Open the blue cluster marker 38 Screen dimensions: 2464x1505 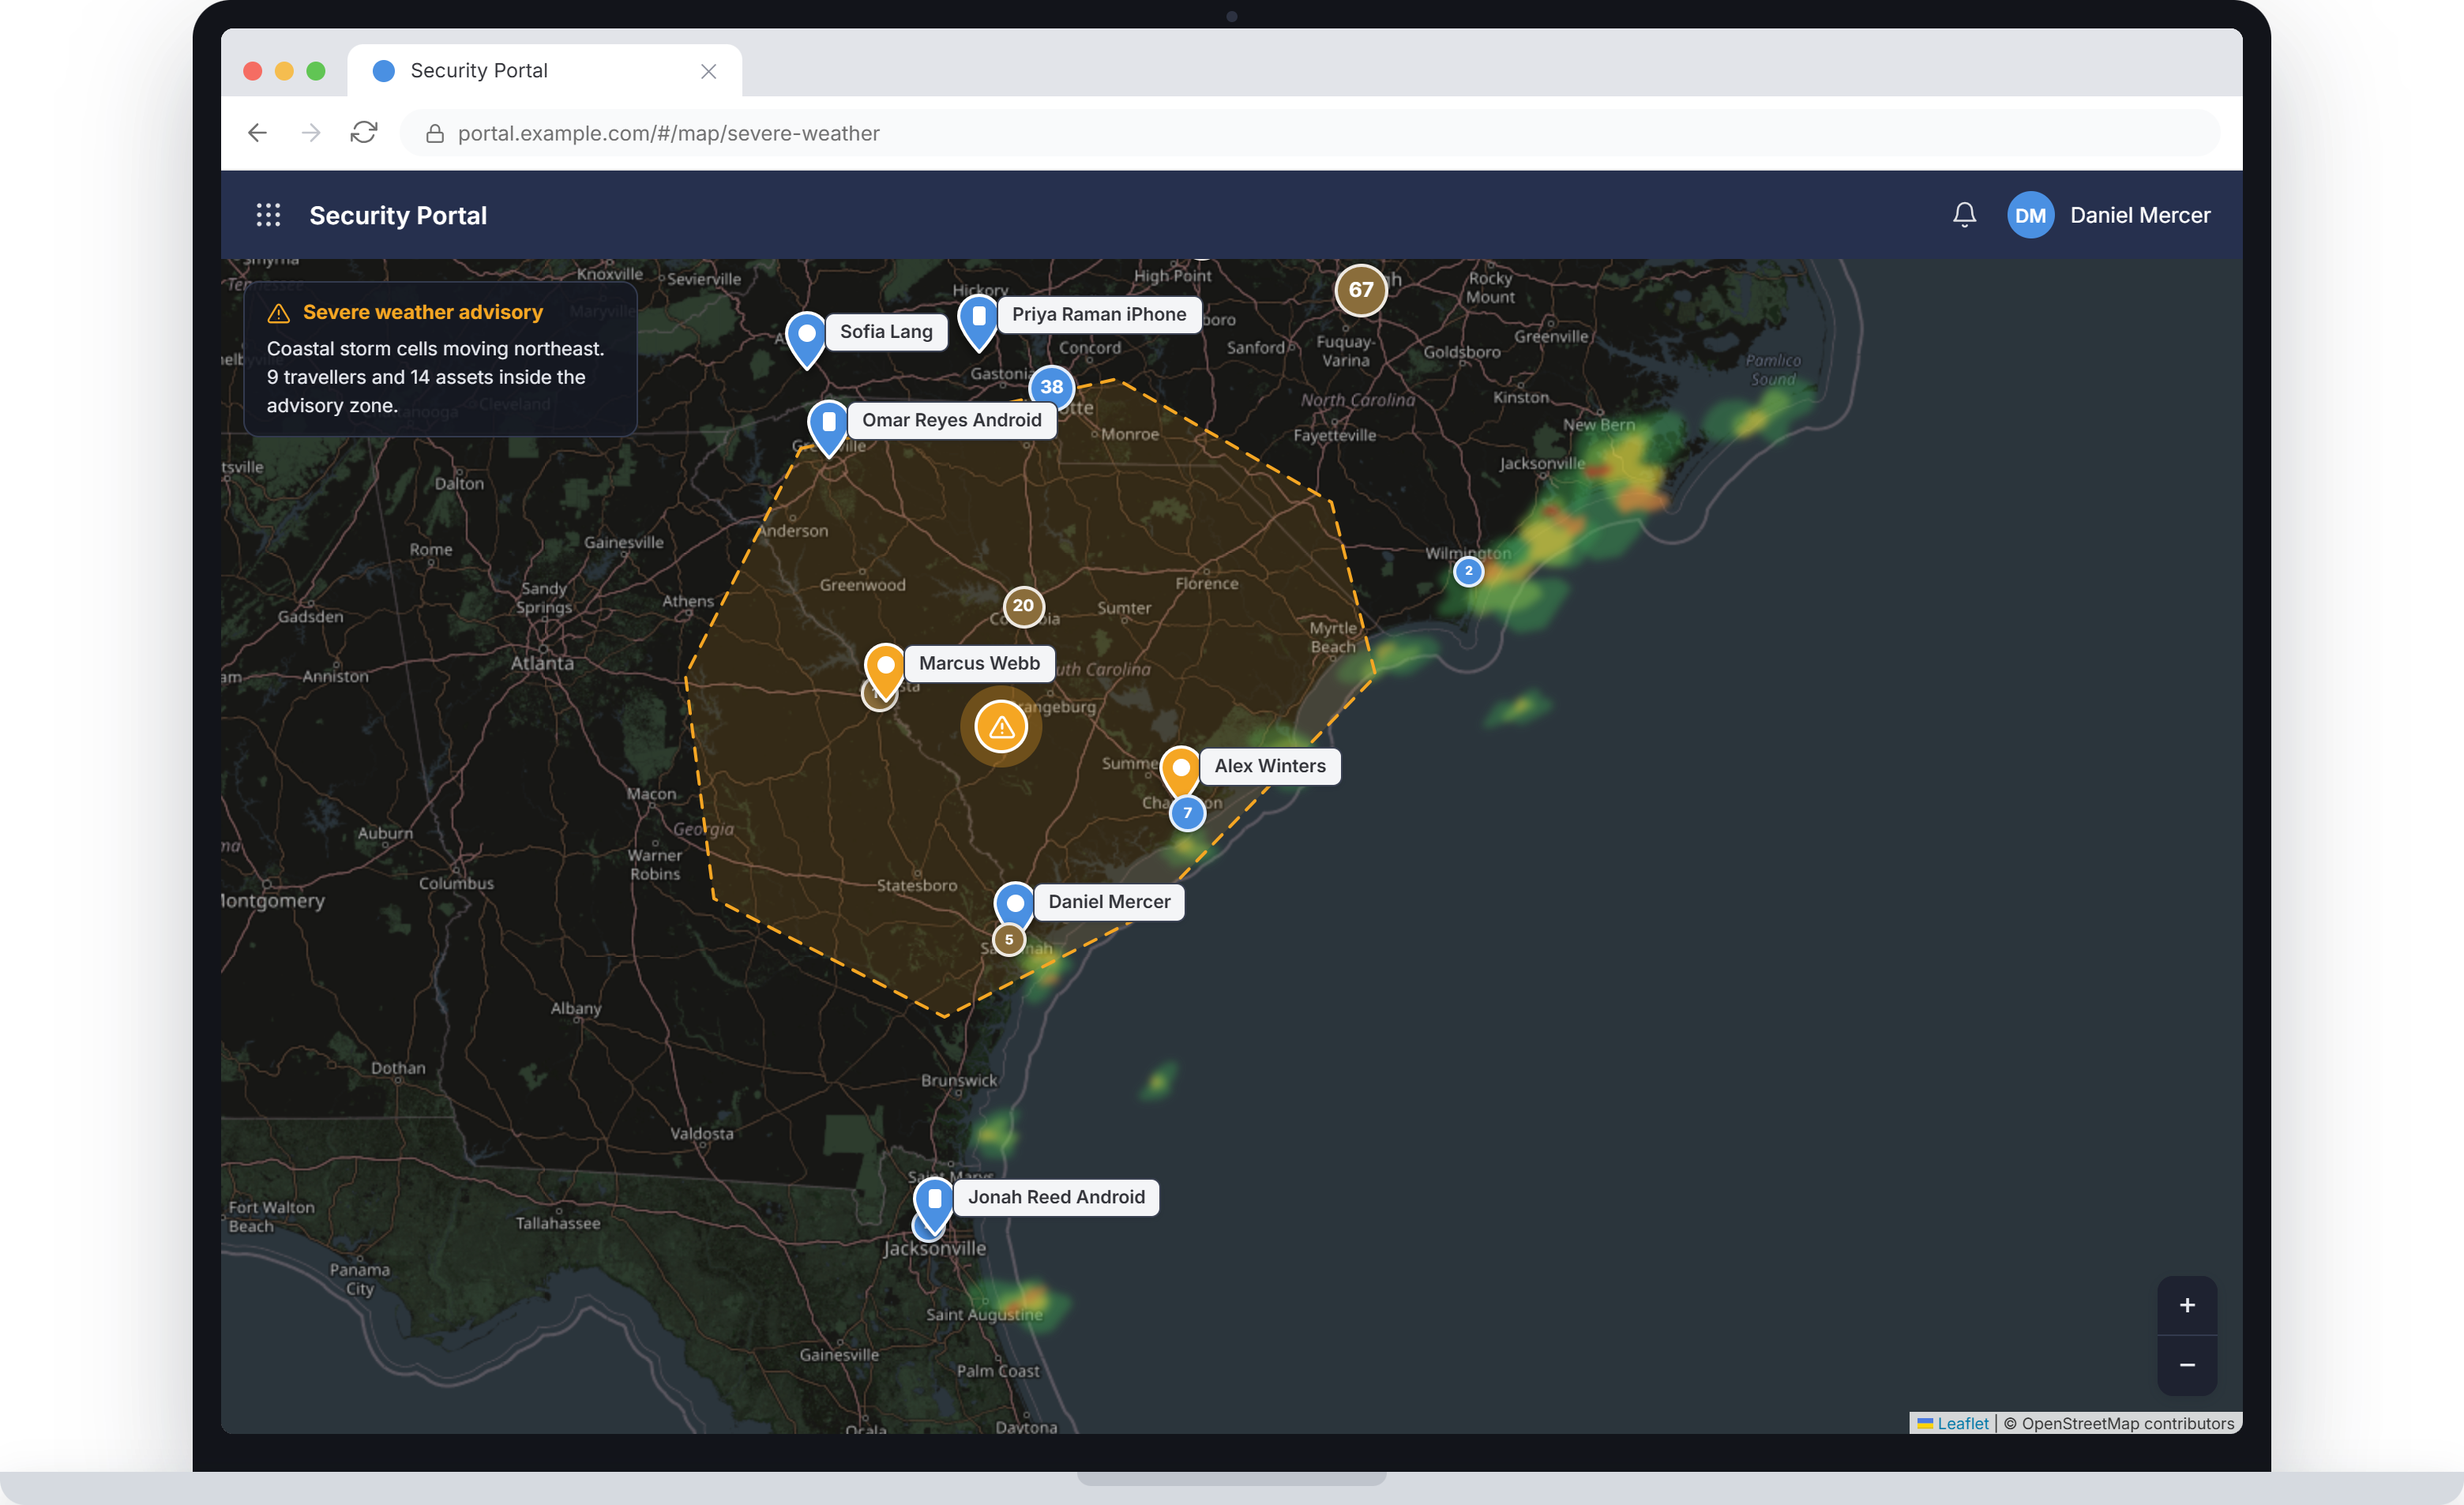click(1051, 387)
